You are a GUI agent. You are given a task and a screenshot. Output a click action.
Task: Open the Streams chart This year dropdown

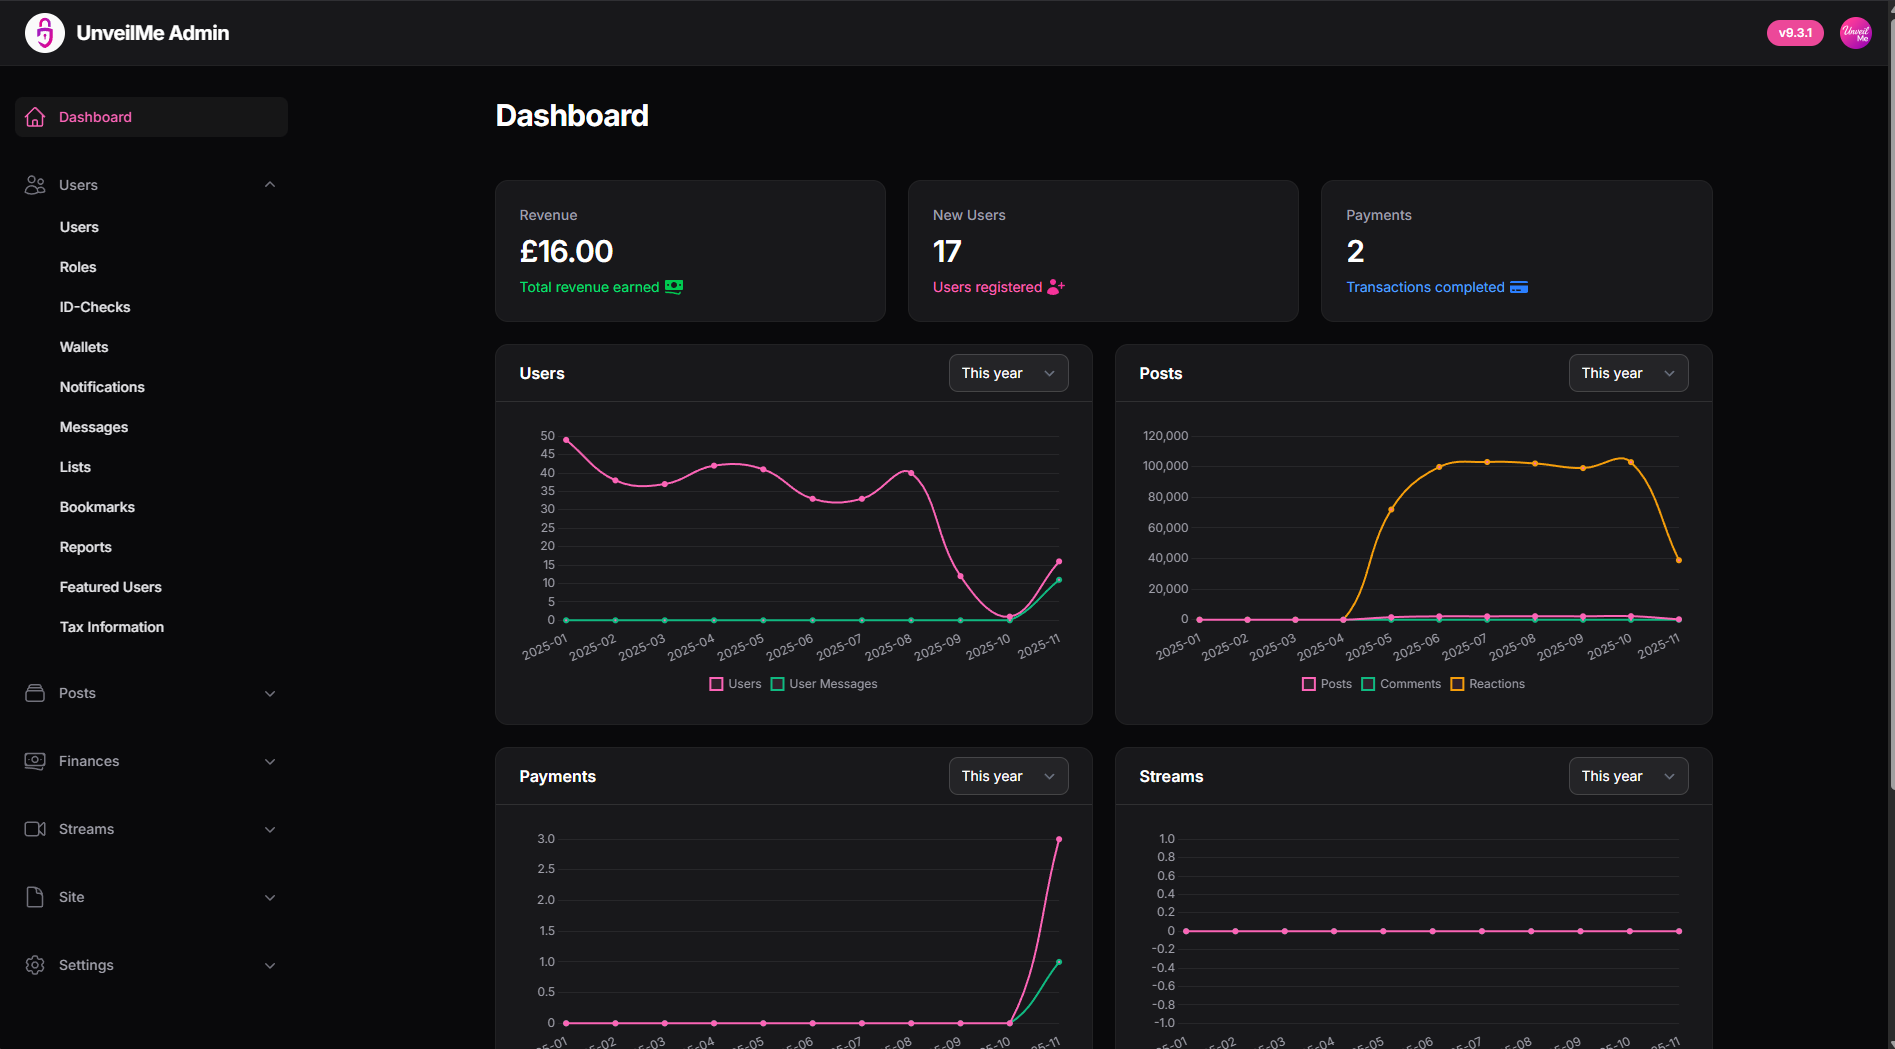[1627, 776]
